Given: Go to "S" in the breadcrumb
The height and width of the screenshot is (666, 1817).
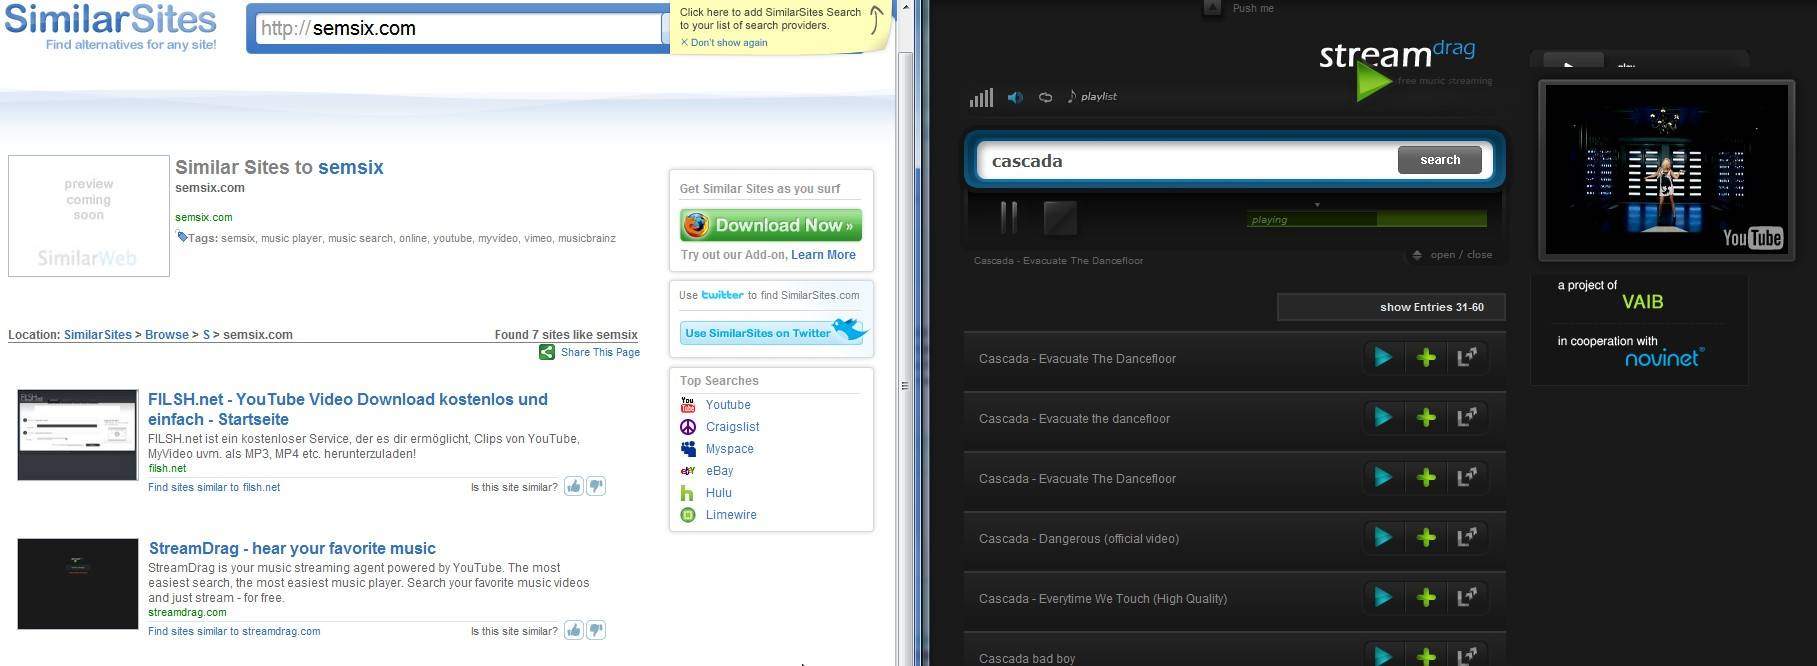Looking at the screenshot, I should pyautogui.click(x=206, y=335).
